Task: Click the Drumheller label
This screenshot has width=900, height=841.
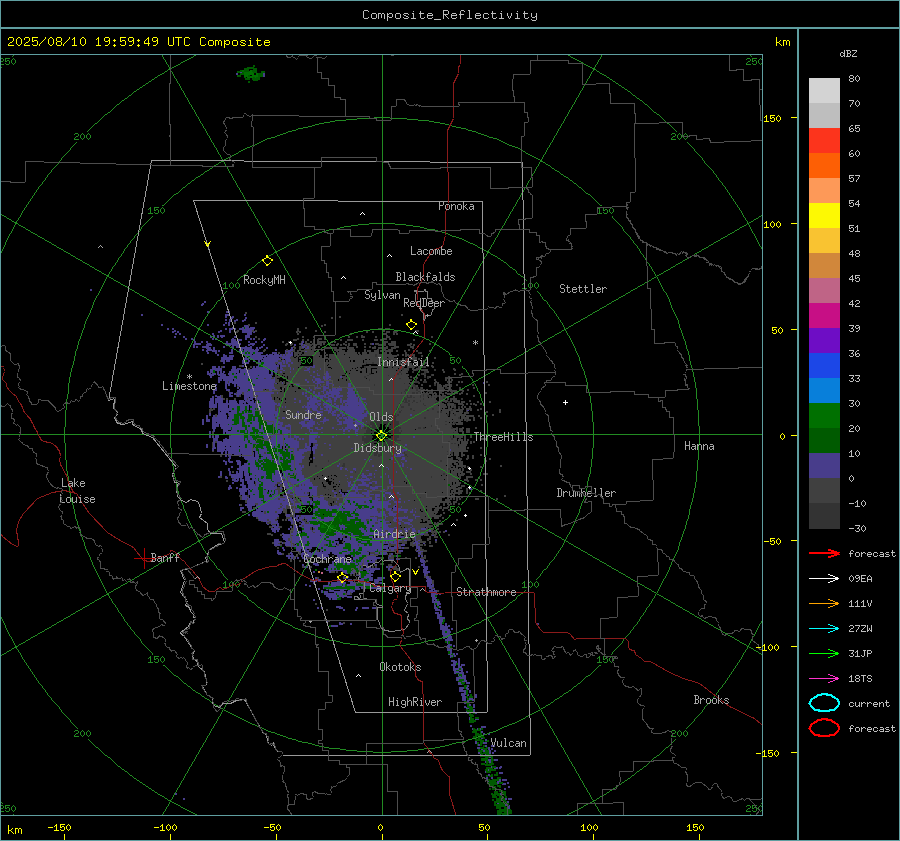Action: tap(586, 493)
